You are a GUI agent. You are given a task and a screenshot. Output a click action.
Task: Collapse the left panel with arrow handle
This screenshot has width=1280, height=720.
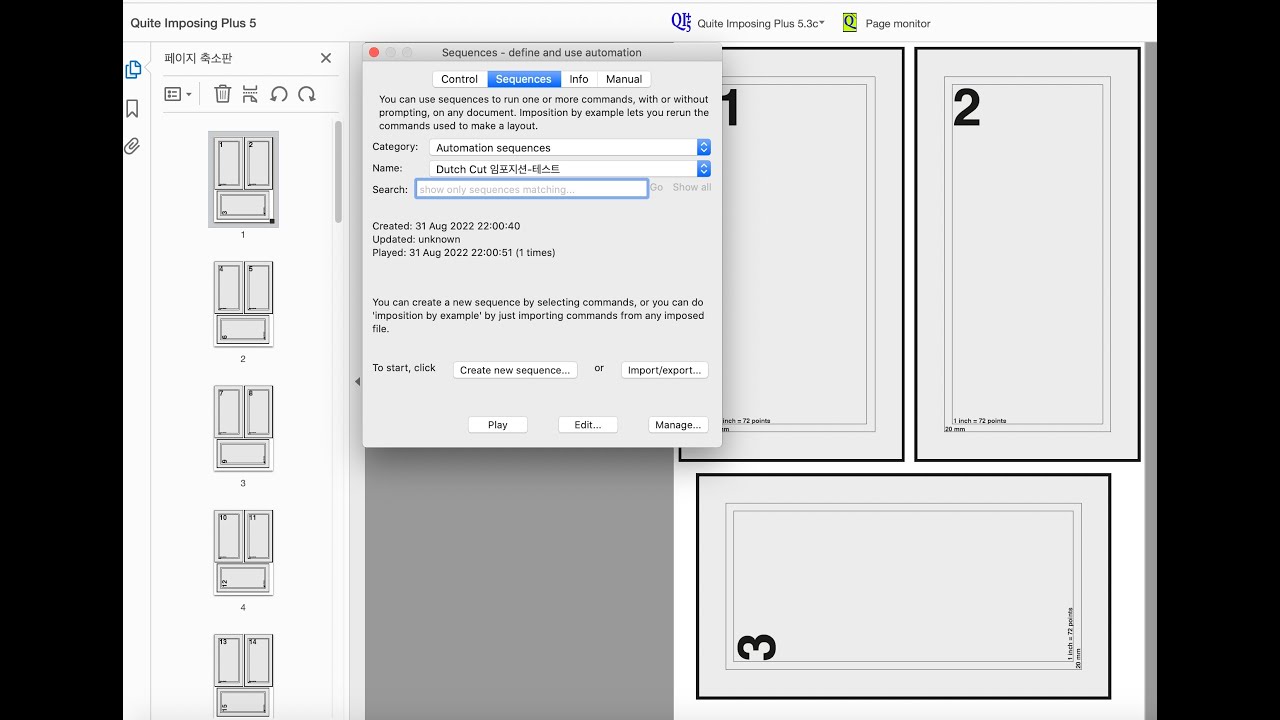click(357, 381)
